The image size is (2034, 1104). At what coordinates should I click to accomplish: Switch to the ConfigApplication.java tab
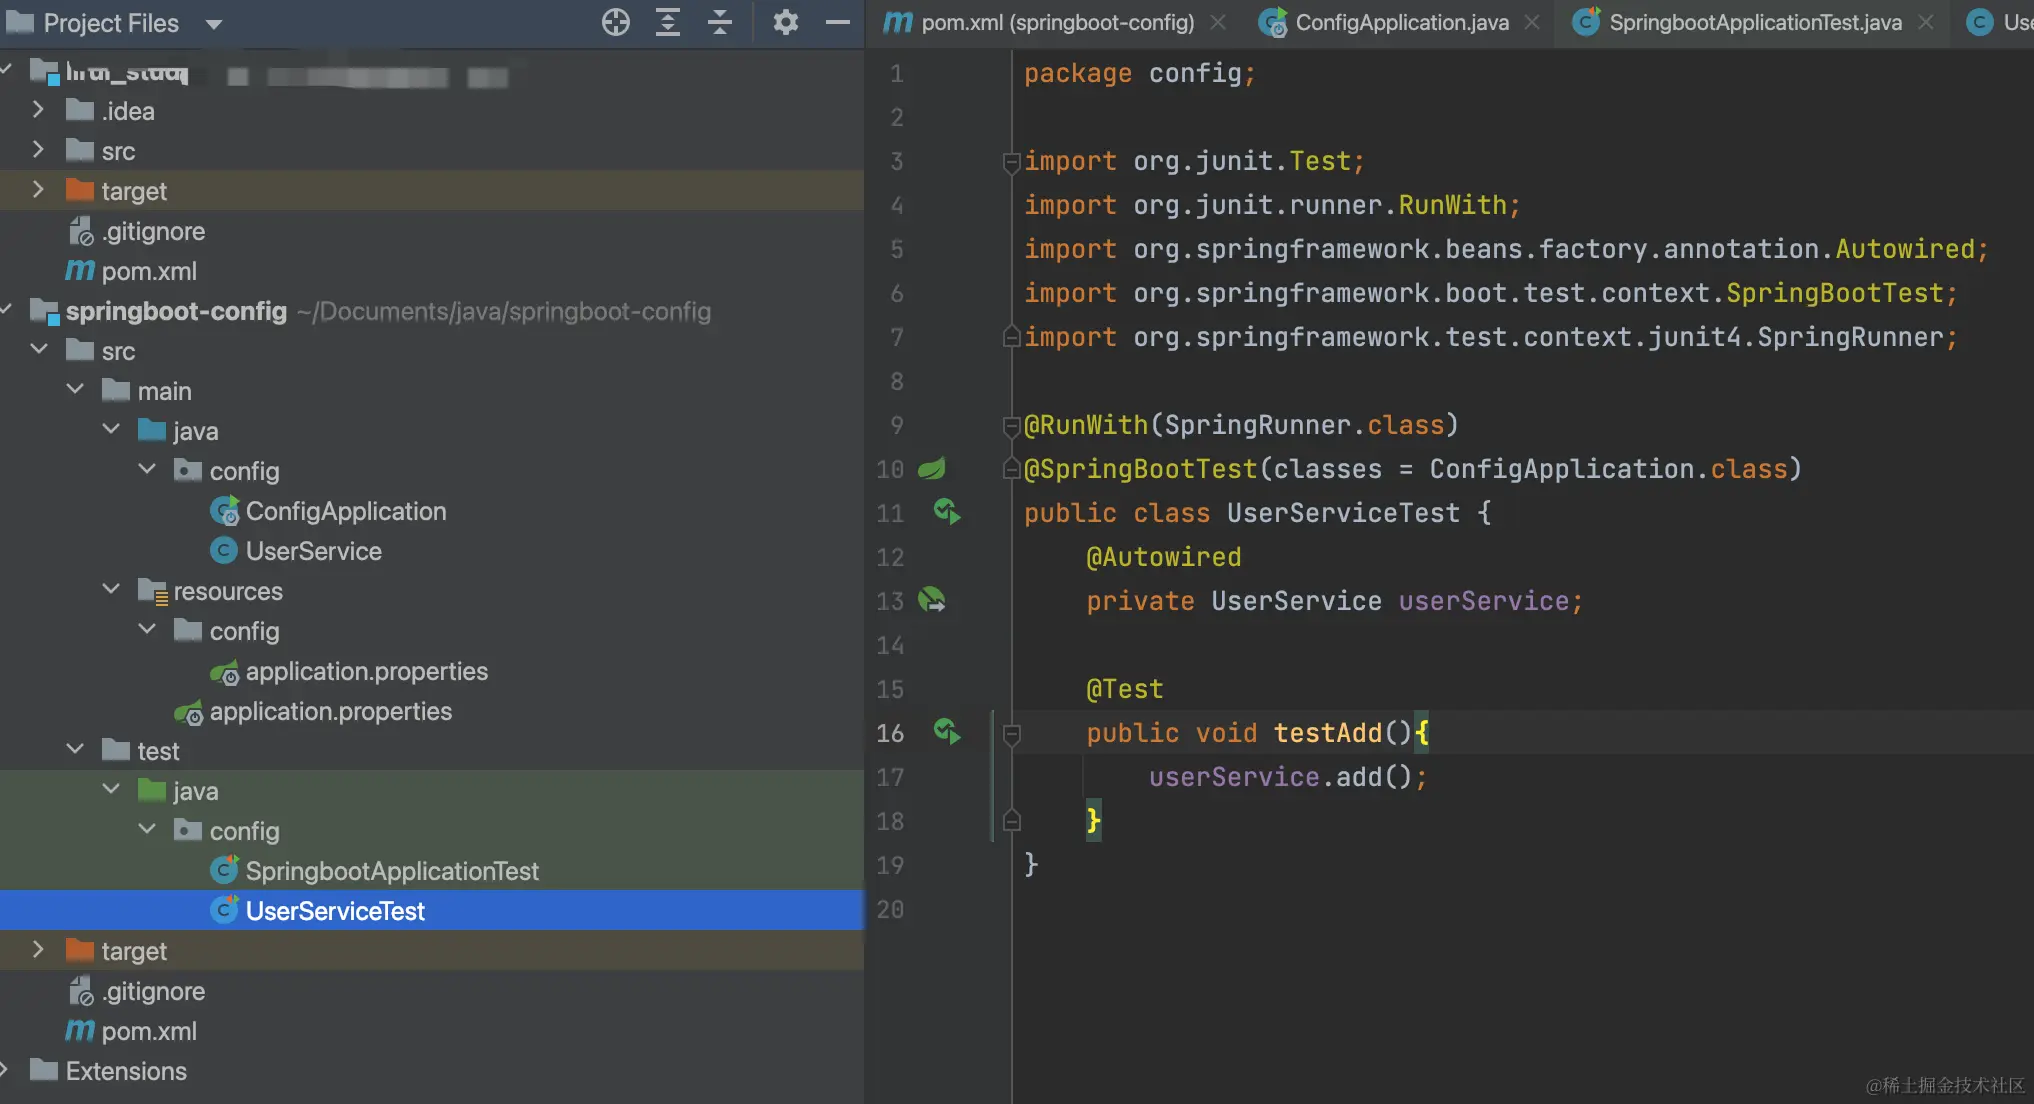click(1400, 22)
